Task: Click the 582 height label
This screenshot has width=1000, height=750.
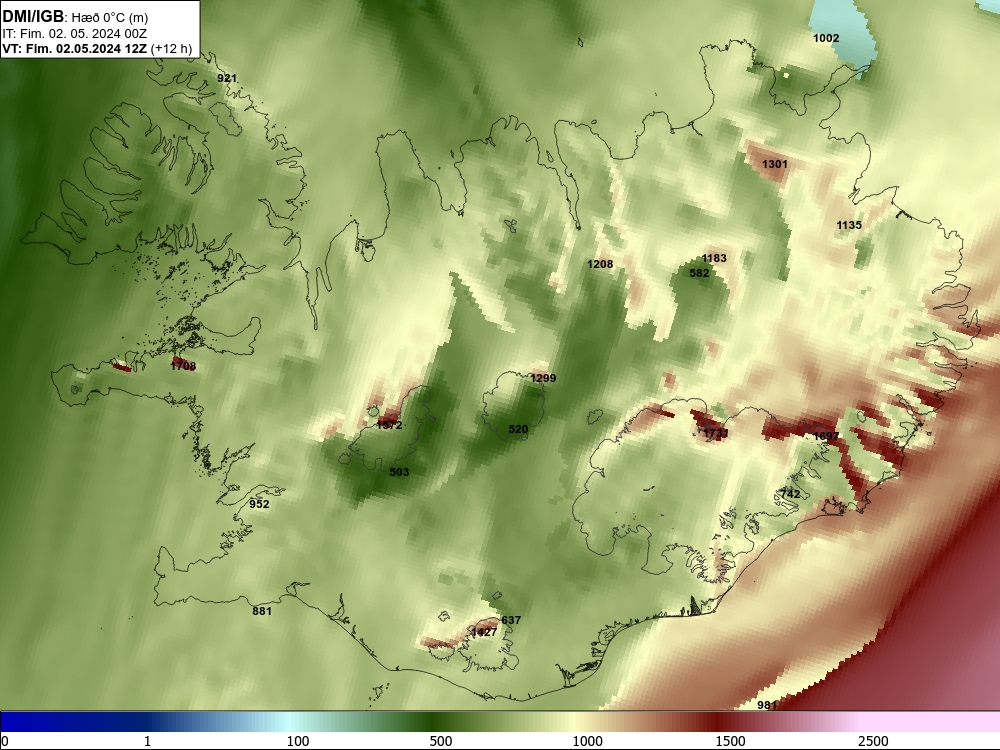Action: click(699, 274)
